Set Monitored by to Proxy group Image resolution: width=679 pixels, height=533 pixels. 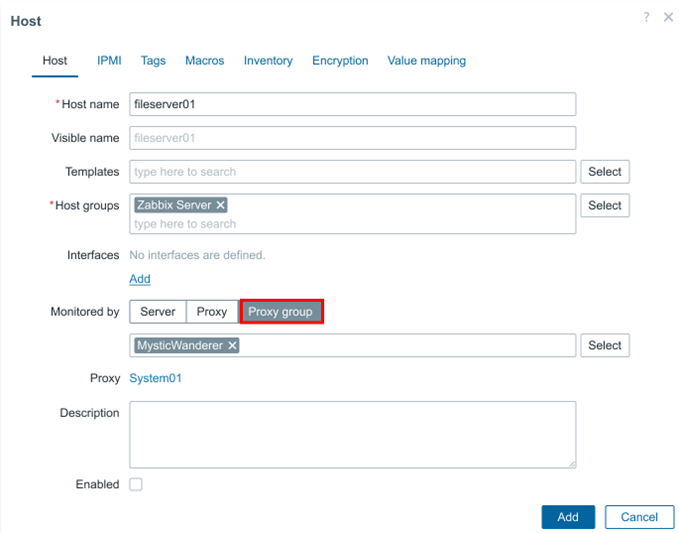pyautogui.click(x=281, y=312)
